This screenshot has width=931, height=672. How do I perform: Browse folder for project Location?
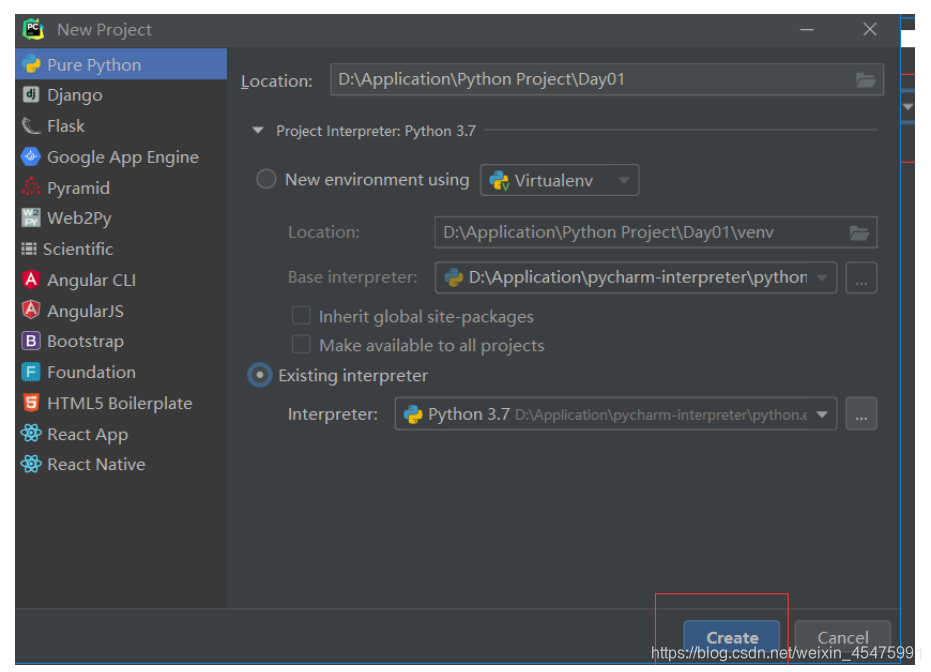click(866, 80)
